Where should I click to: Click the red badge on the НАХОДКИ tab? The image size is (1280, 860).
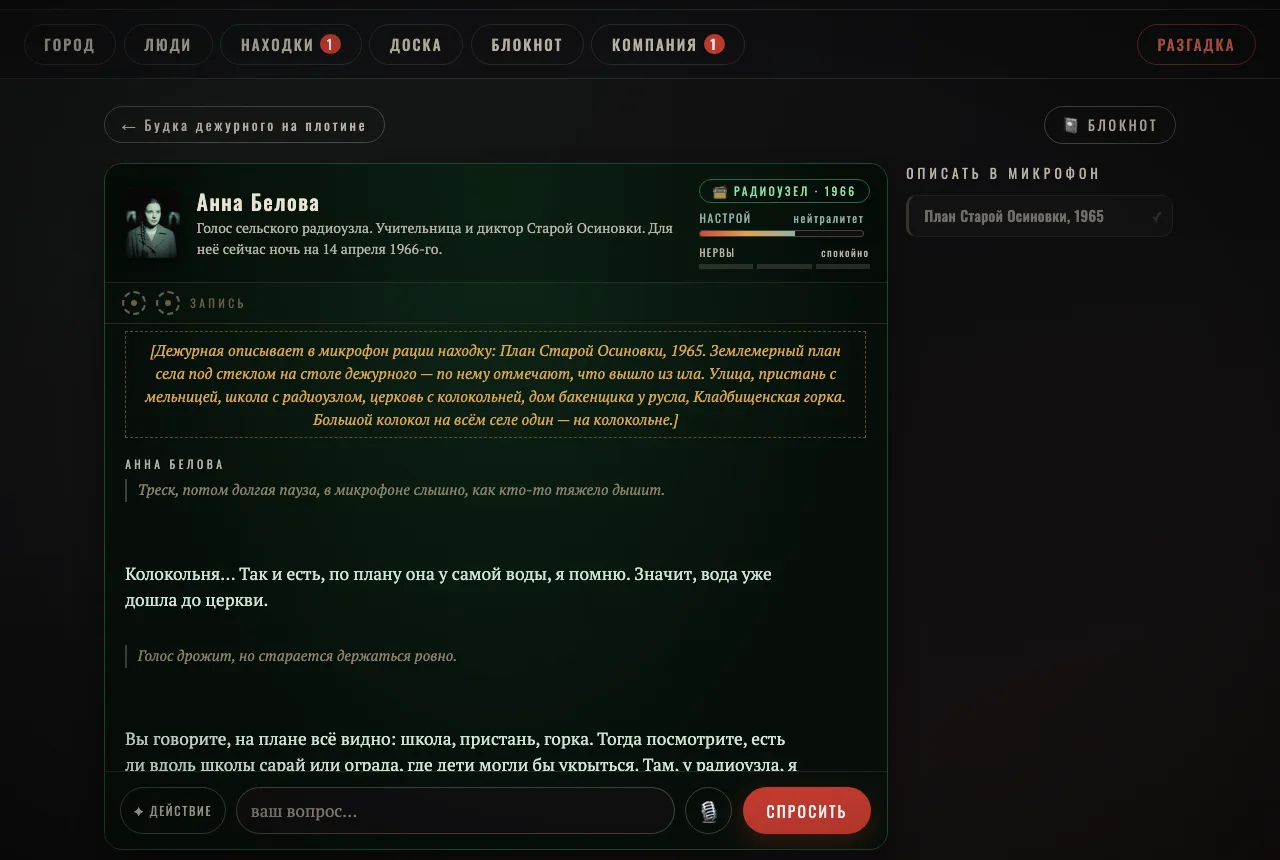tap(331, 44)
